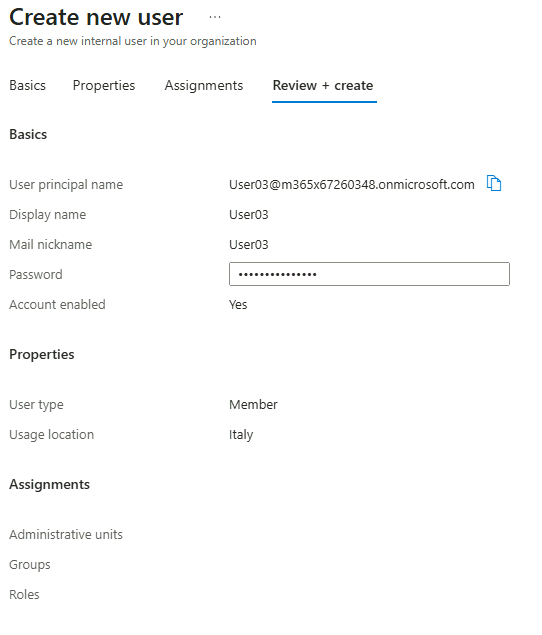Screen dimensions: 542x635
Task: Click the subtitle Create a new internal user
Action: click(133, 41)
